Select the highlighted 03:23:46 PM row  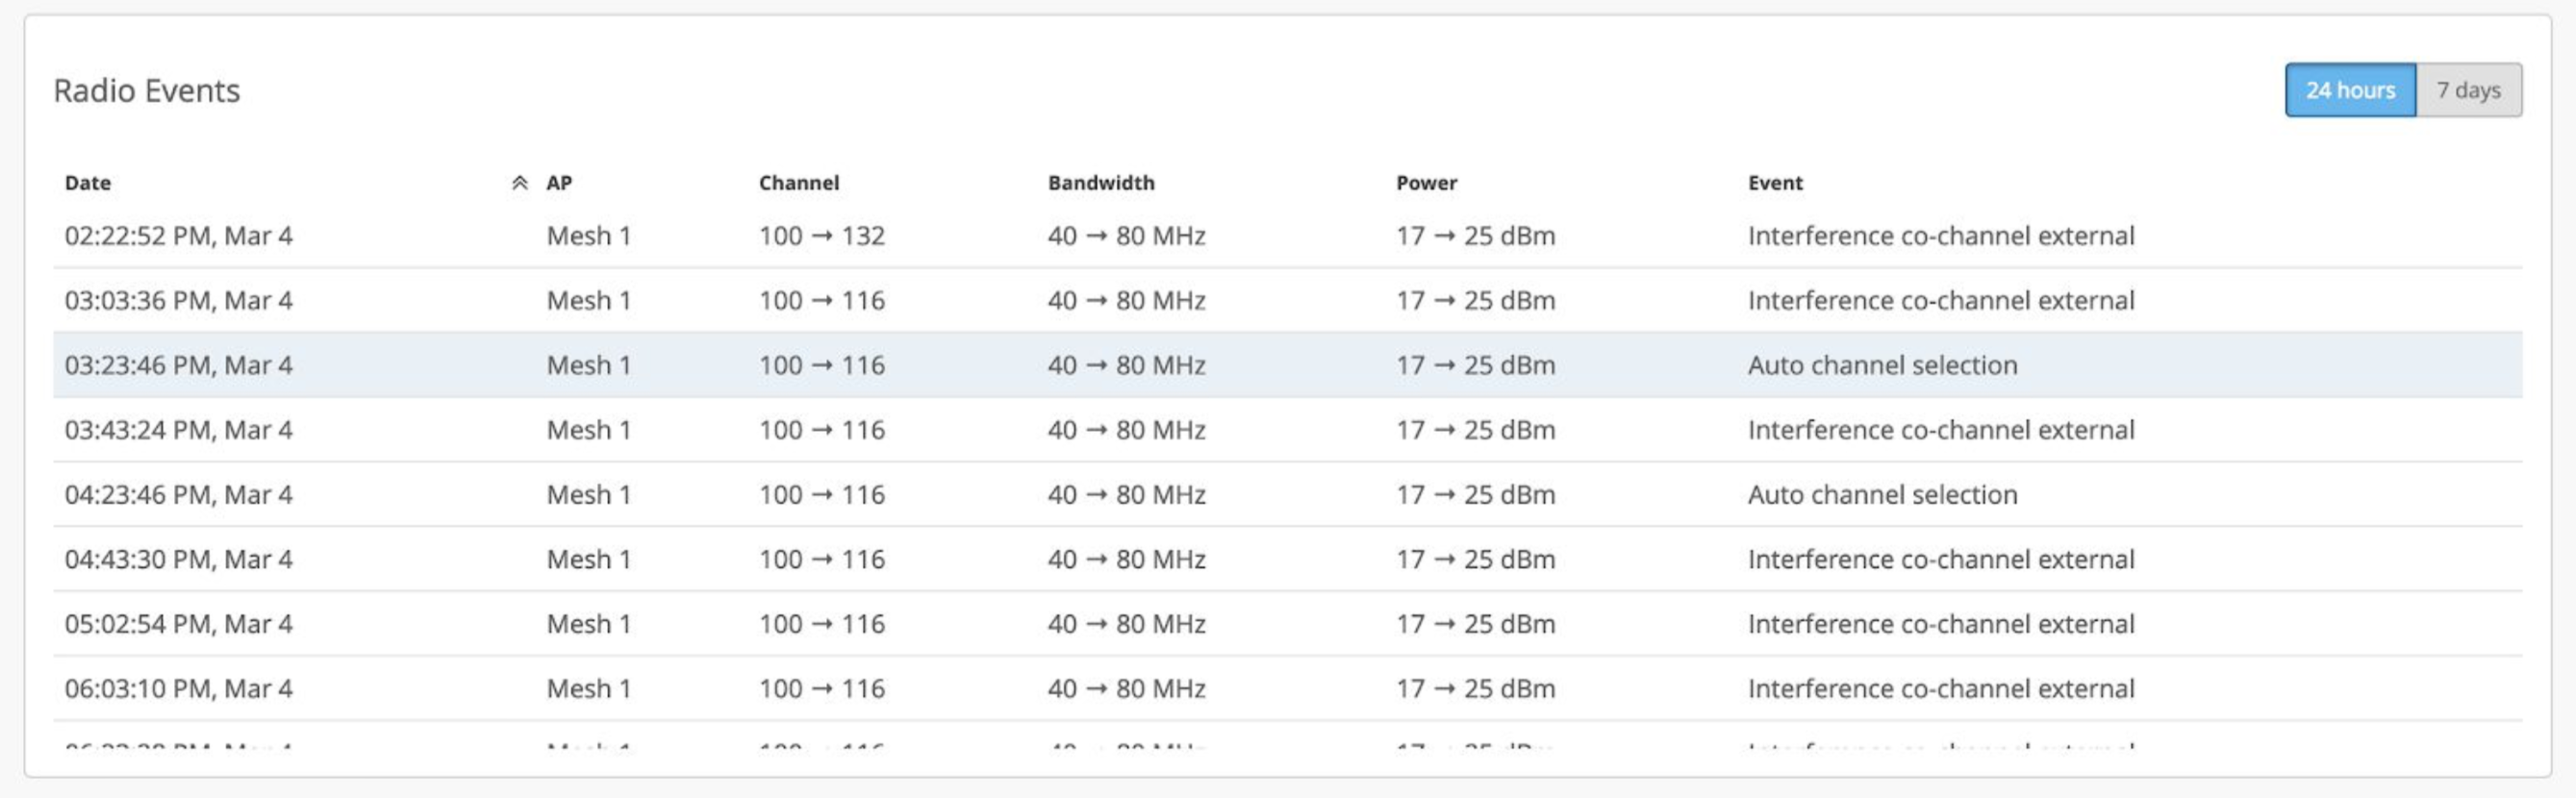click(178, 365)
